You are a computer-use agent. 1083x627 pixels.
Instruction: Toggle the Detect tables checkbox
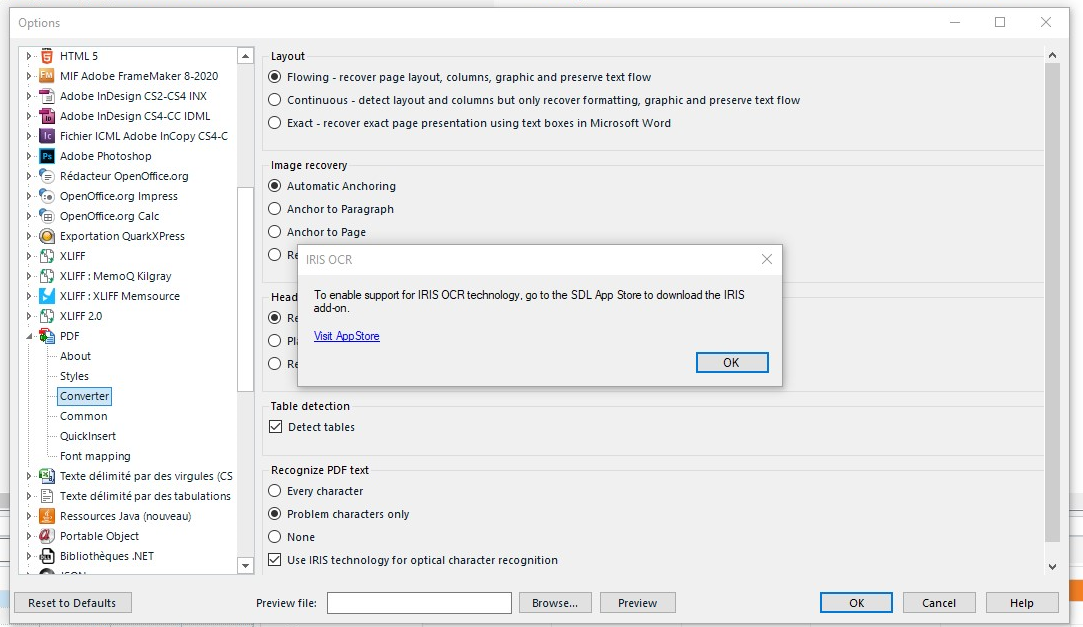[x=276, y=427]
